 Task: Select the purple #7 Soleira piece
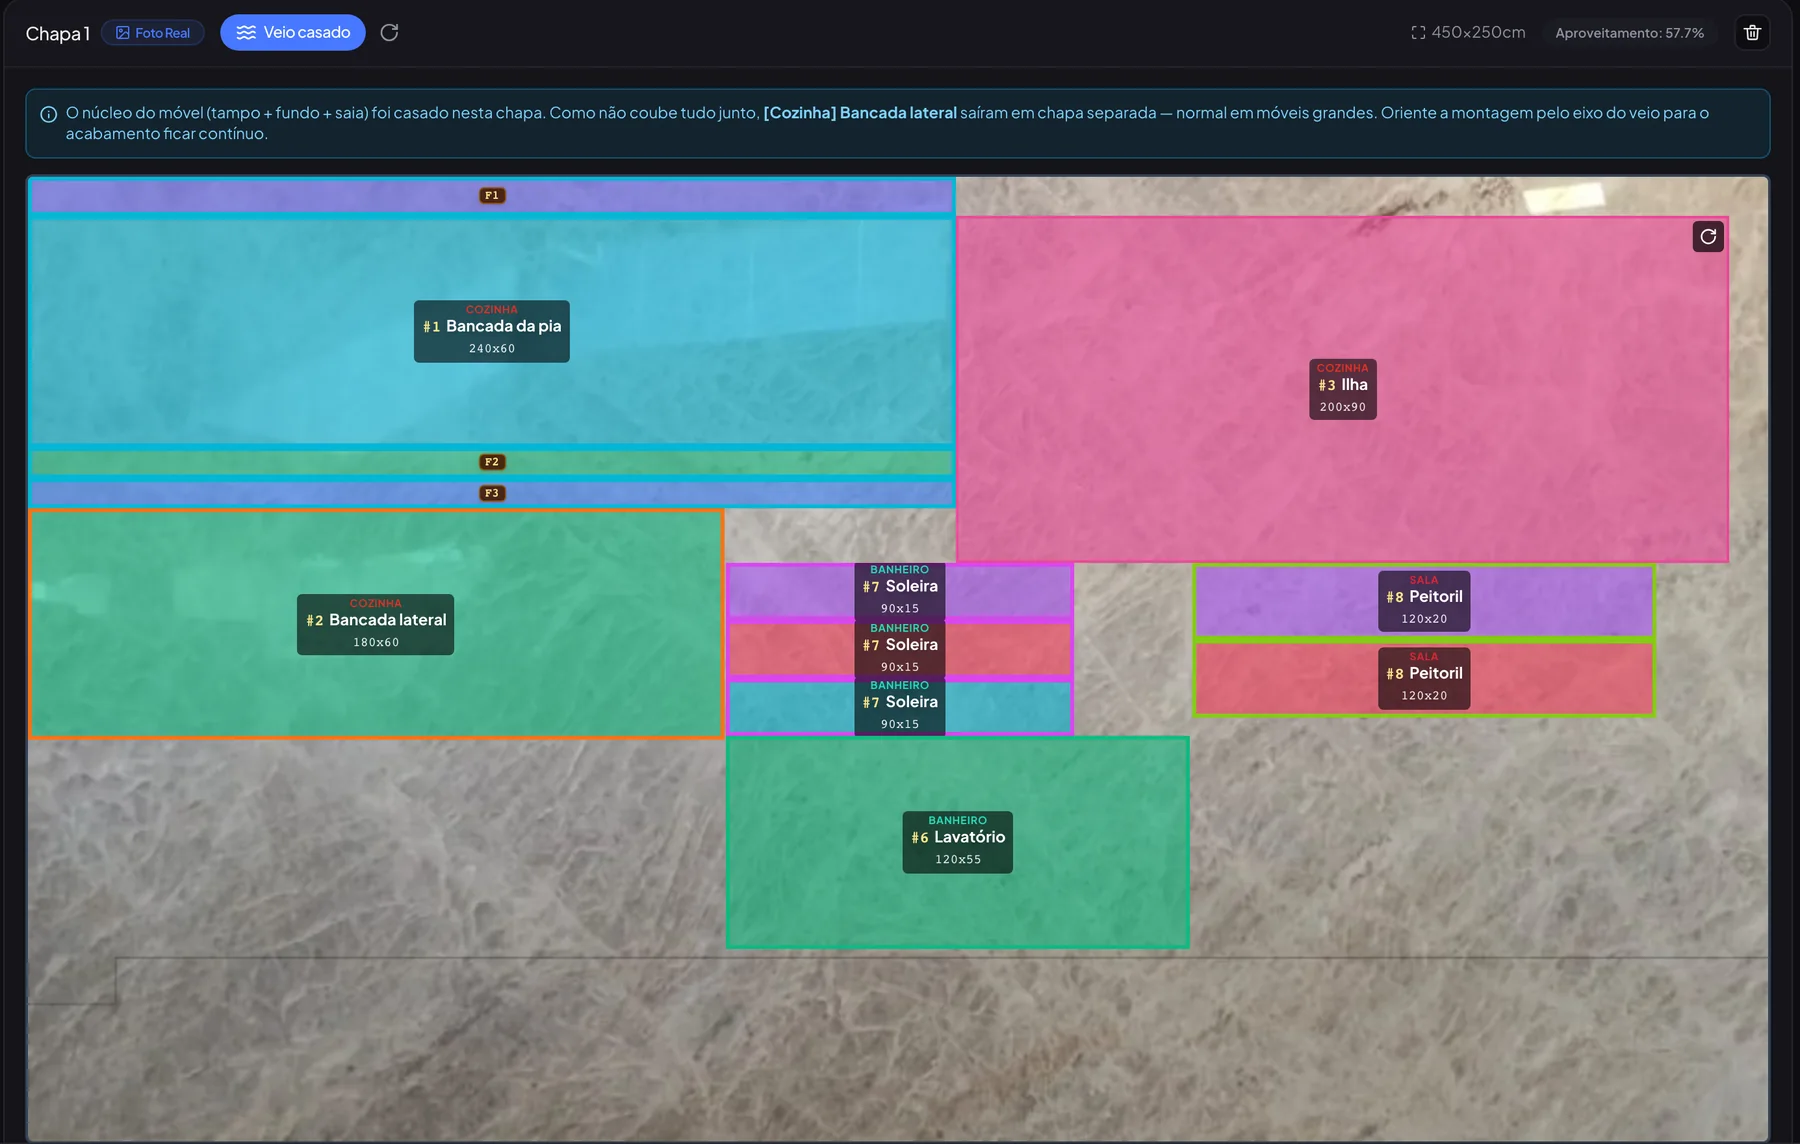pos(900,591)
